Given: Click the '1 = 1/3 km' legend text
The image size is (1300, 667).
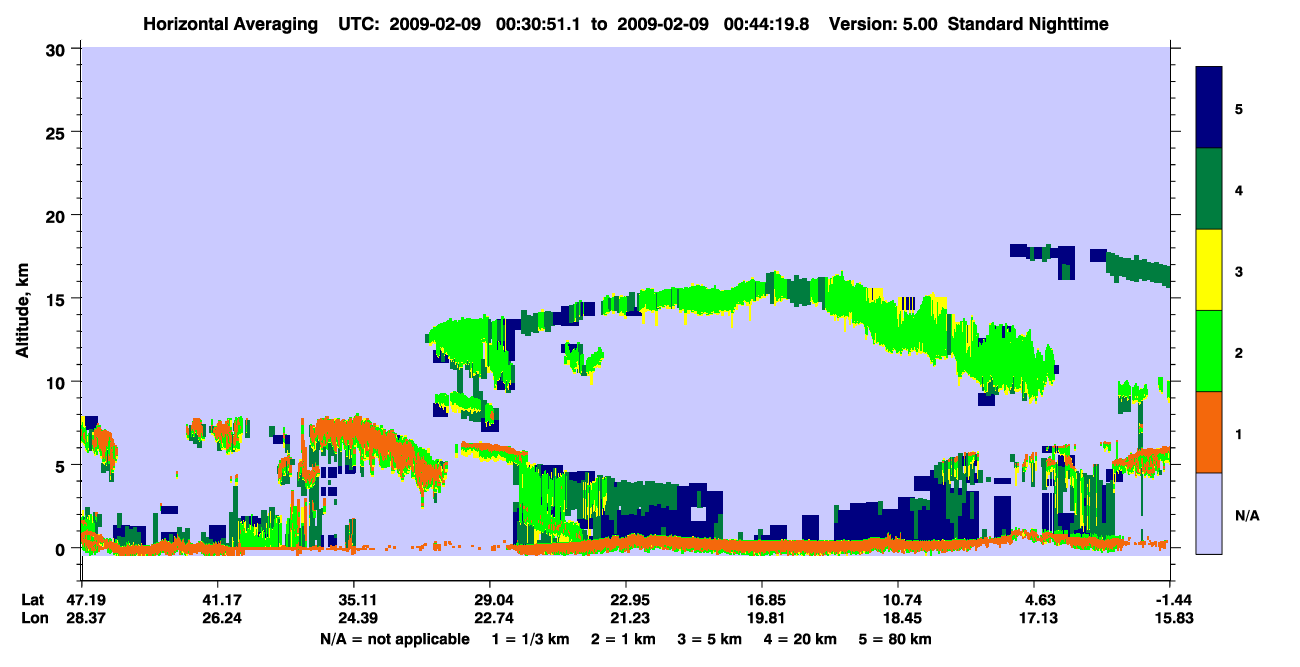Looking at the screenshot, I should (531, 639).
